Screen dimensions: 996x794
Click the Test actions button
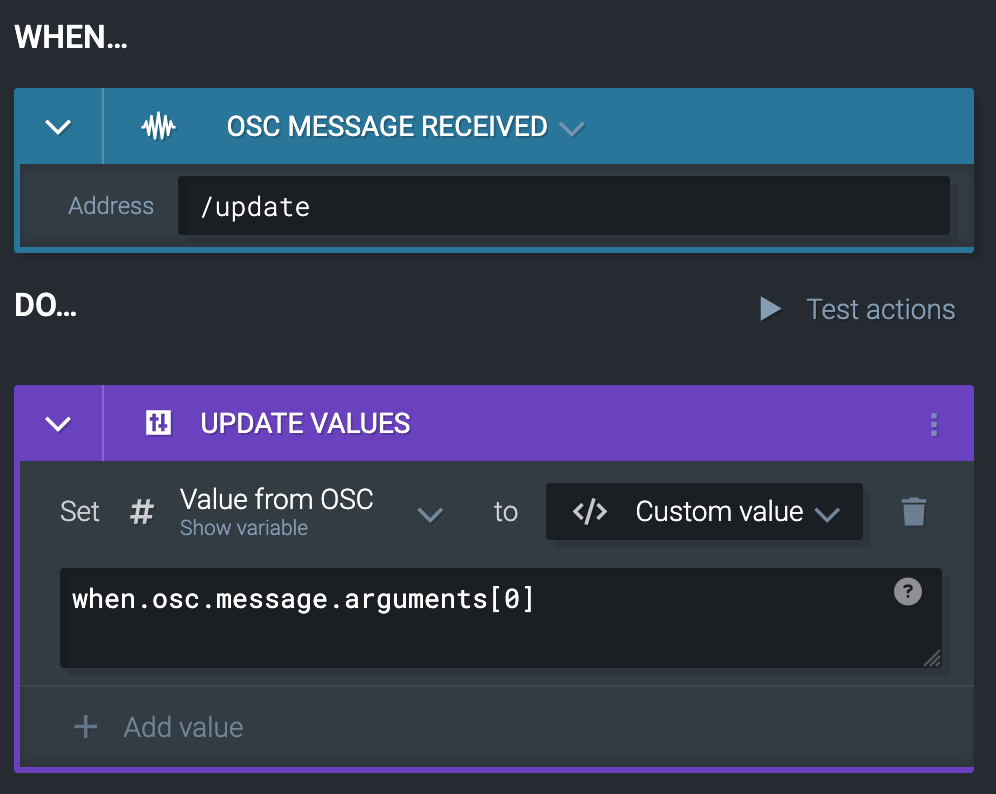(x=857, y=309)
